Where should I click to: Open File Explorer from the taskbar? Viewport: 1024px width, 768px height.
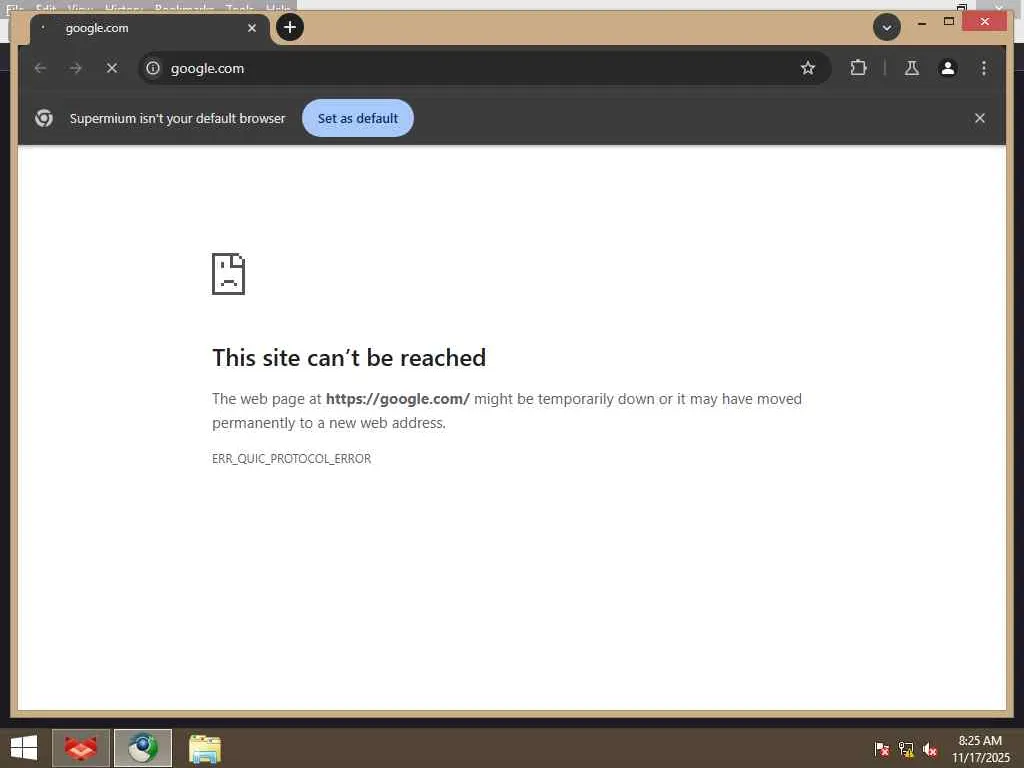(x=205, y=748)
